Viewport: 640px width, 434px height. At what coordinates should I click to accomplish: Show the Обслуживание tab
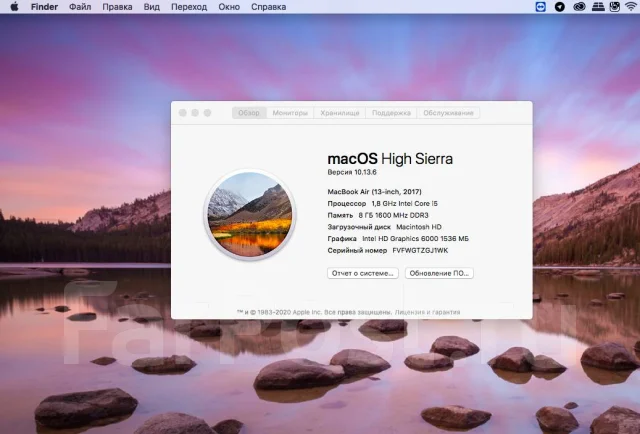pyautogui.click(x=448, y=113)
